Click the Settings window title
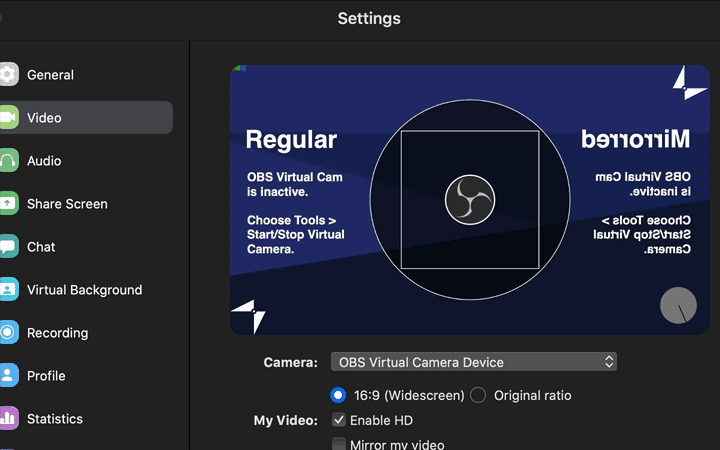The image size is (720, 450). point(369,18)
